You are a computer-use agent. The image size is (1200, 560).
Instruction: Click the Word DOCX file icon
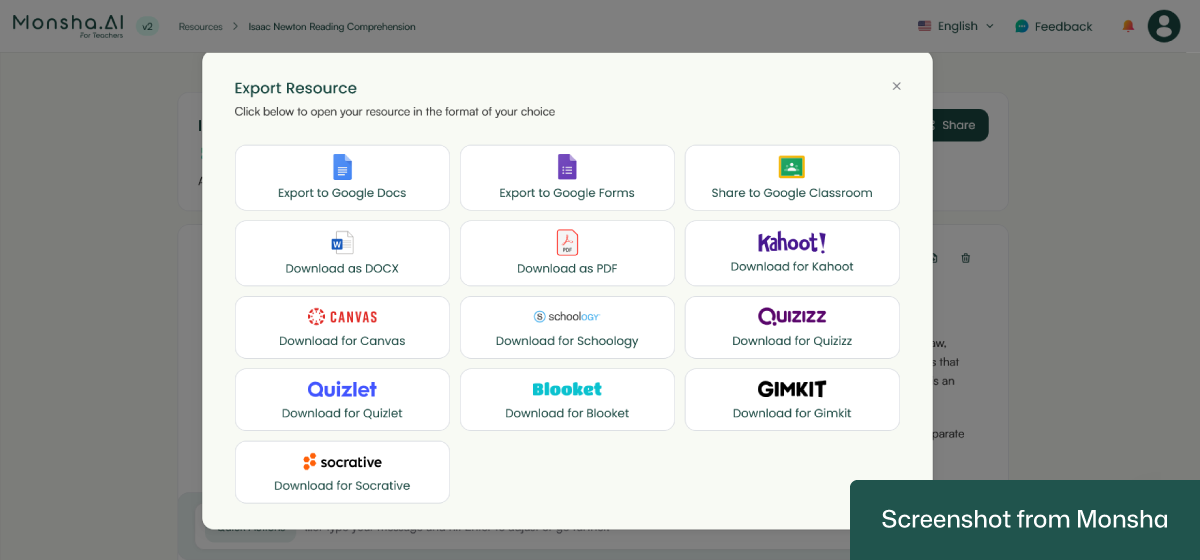click(342, 242)
